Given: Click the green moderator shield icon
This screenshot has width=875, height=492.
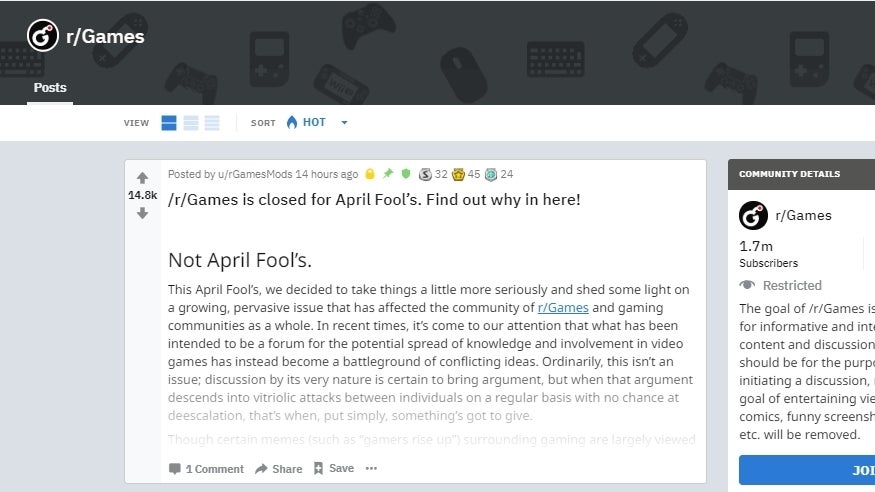Looking at the screenshot, I should pyautogui.click(x=406, y=174).
